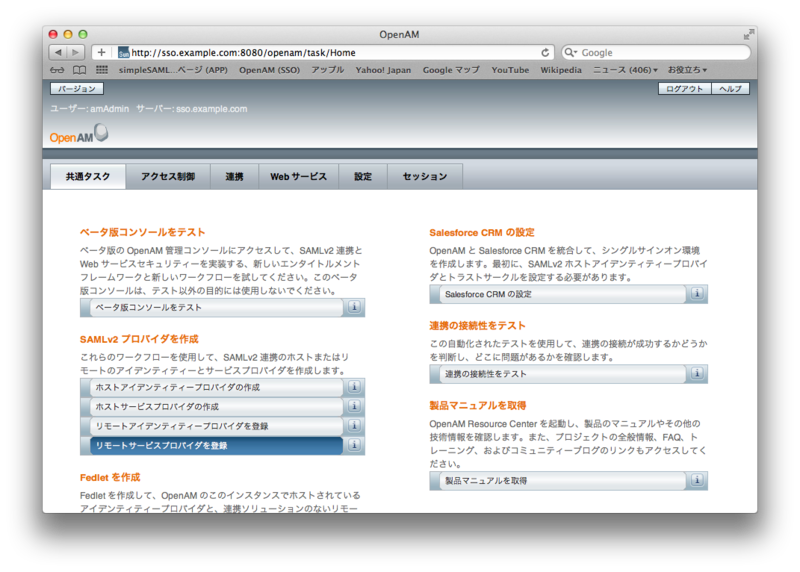This screenshot has height=572, width=800.
Task: Click the browser back arrow
Action: 58,52
